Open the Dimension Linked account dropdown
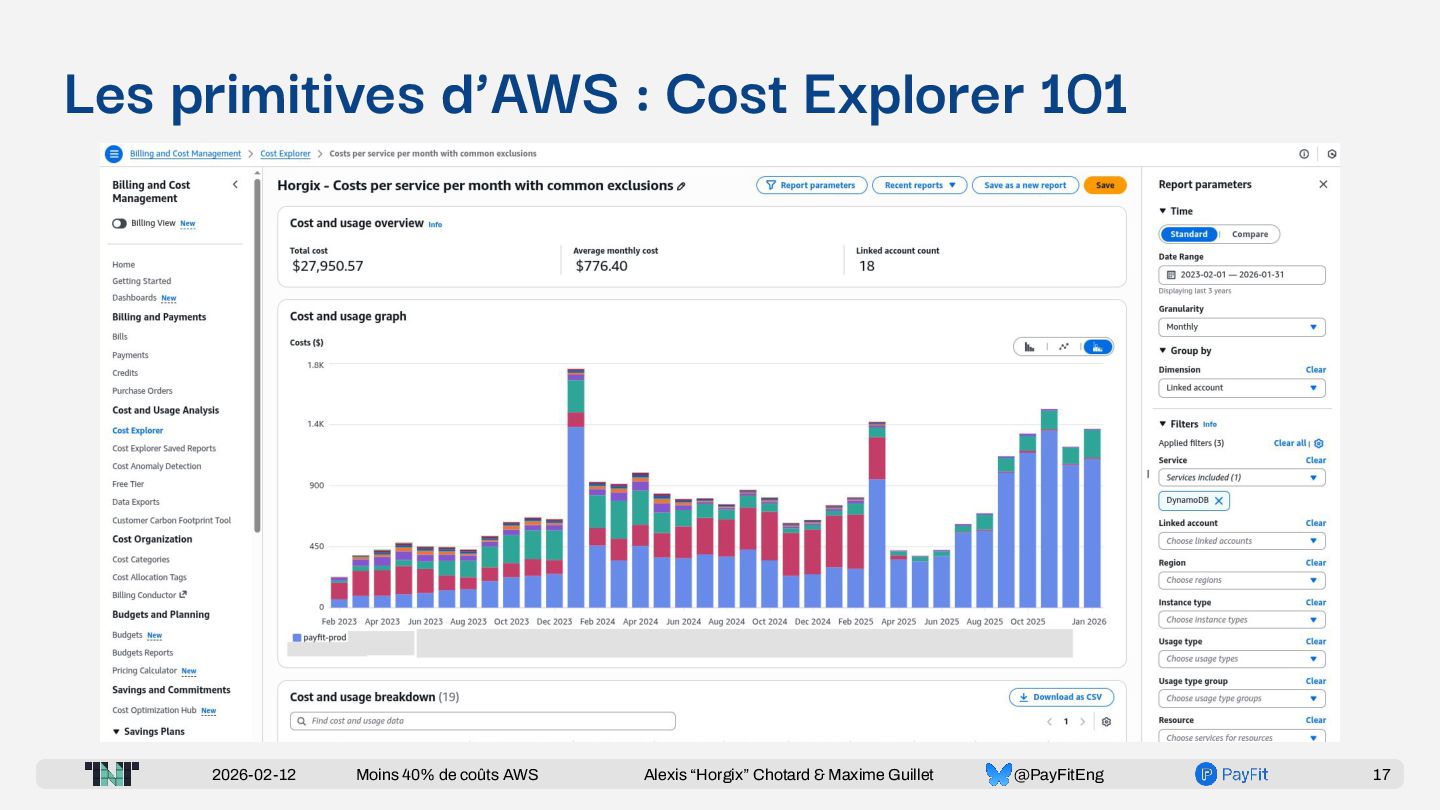1440x810 pixels. [x=1242, y=388]
